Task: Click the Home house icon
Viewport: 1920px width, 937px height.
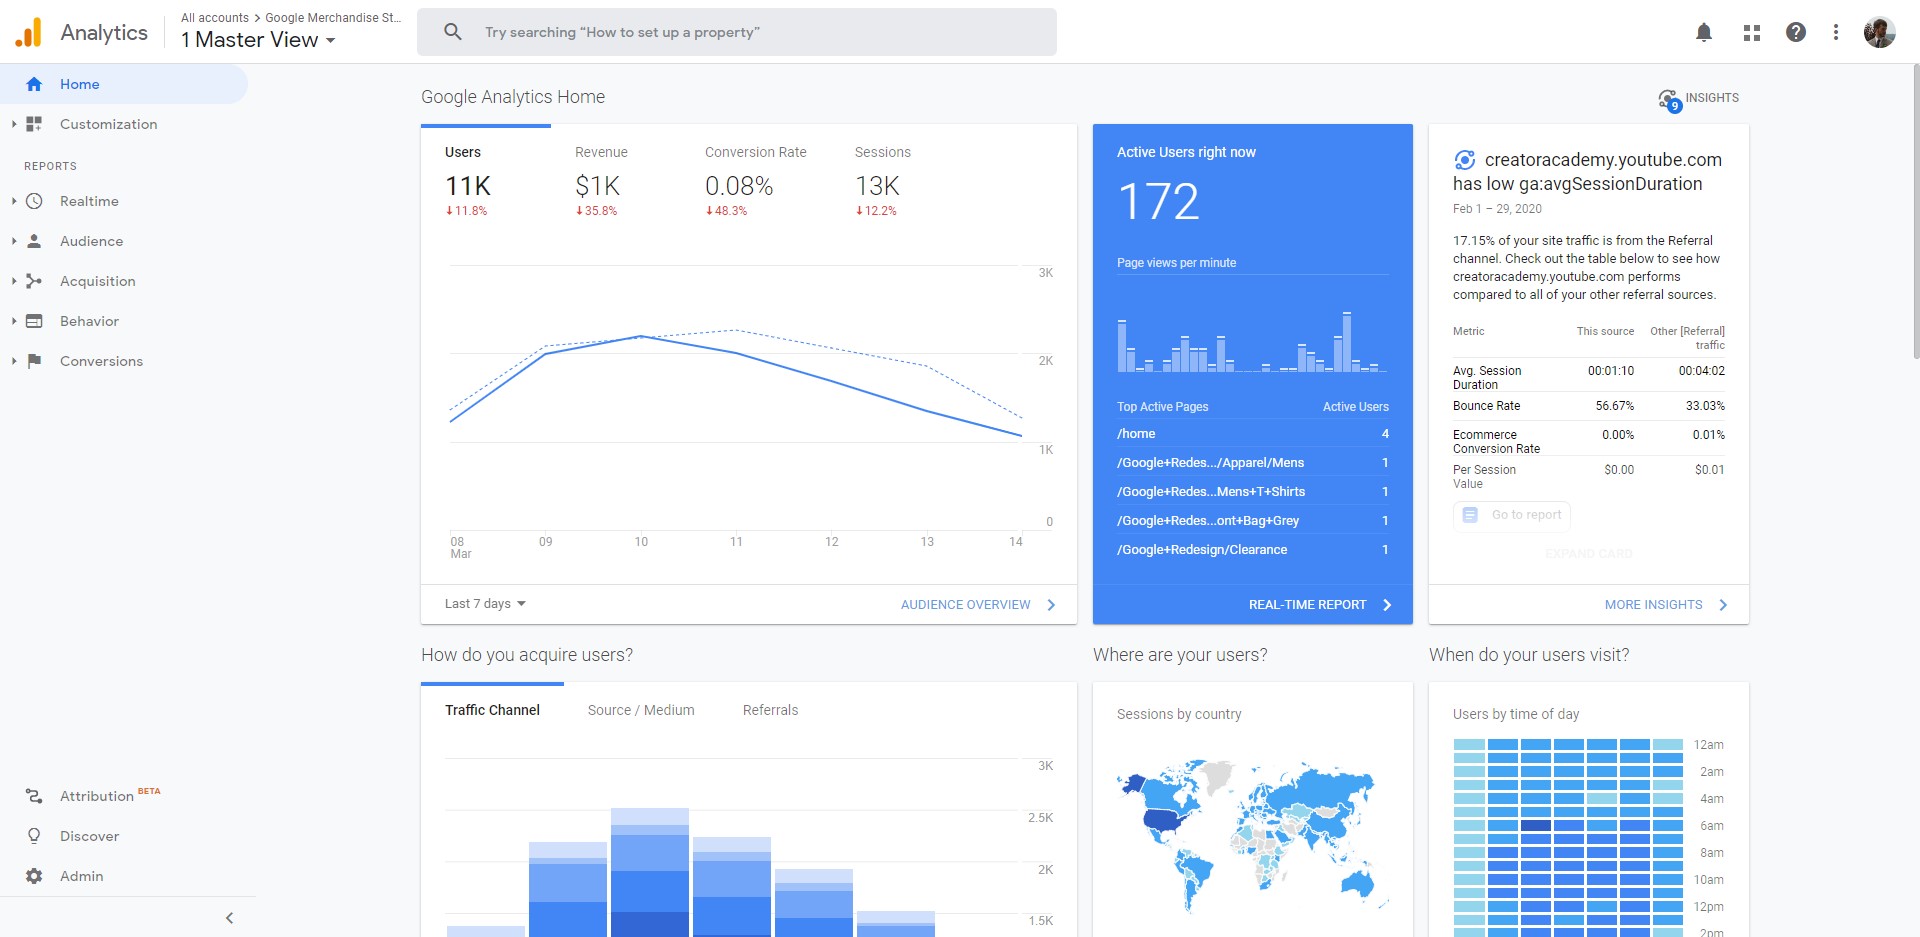Action: (34, 84)
